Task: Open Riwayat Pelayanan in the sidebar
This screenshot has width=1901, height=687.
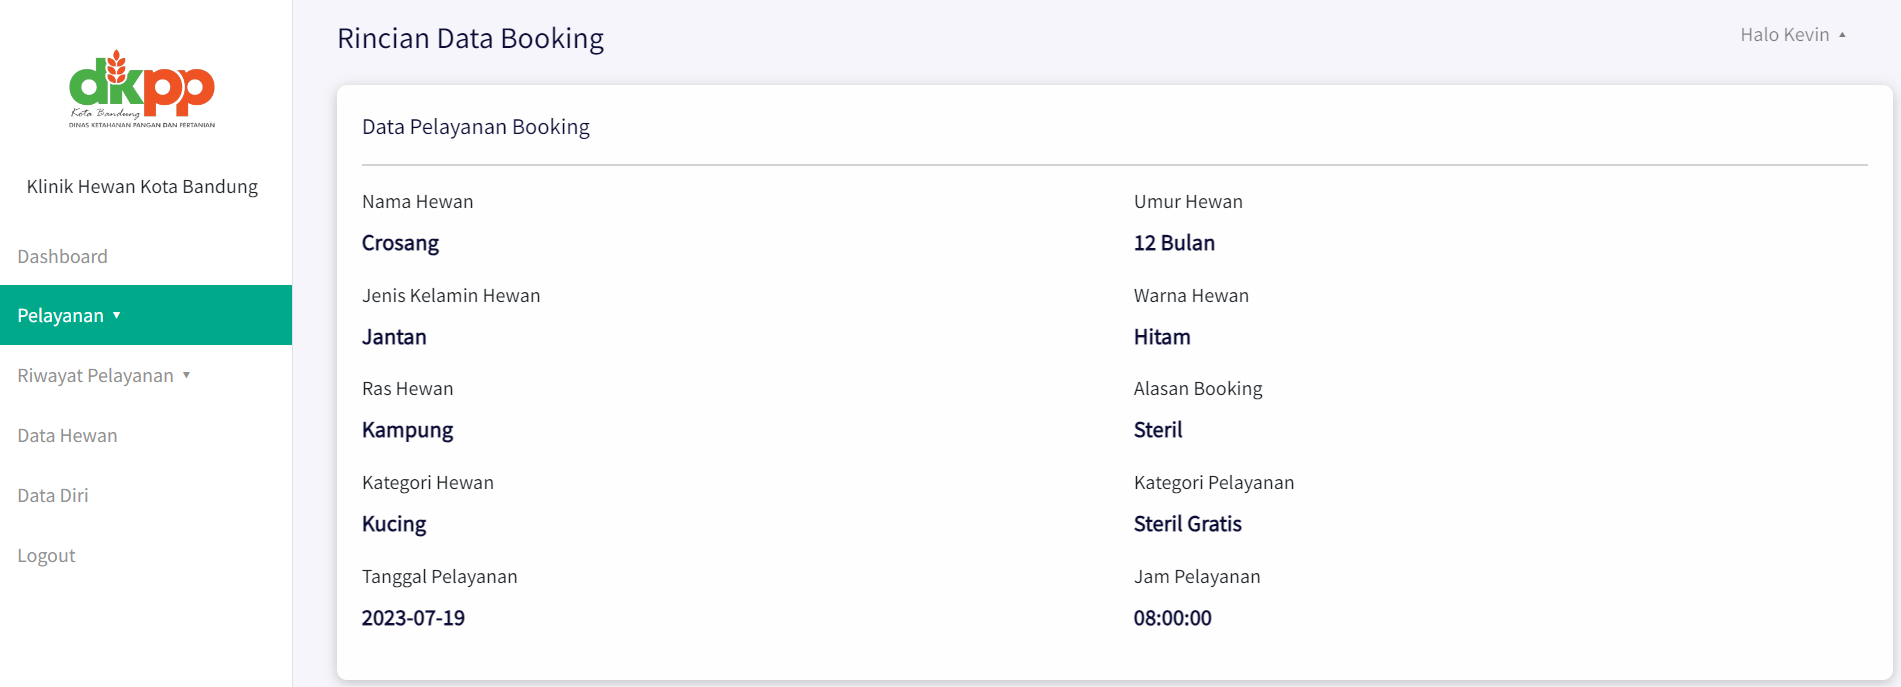Action: pyautogui.click(x=95, y=375)
